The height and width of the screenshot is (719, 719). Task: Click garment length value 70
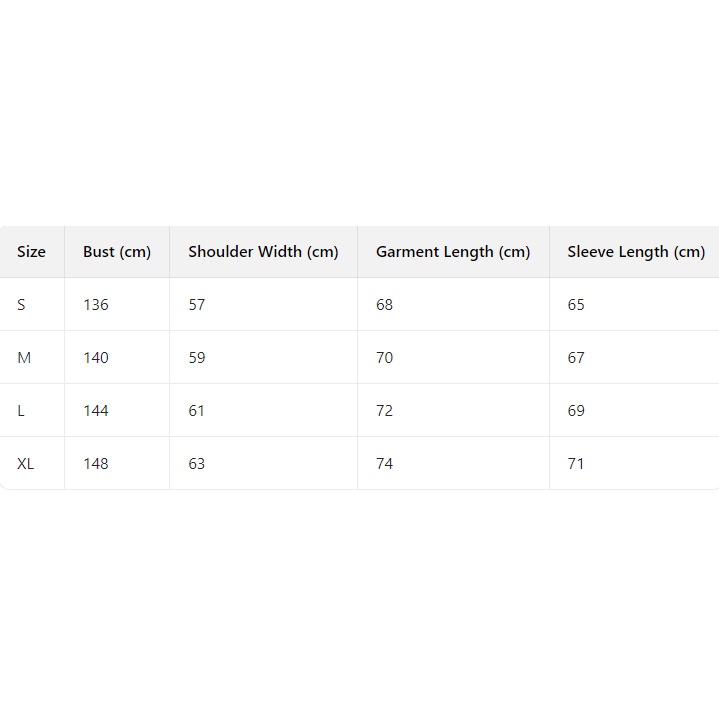pyautogui.click(x=385, y=358)
